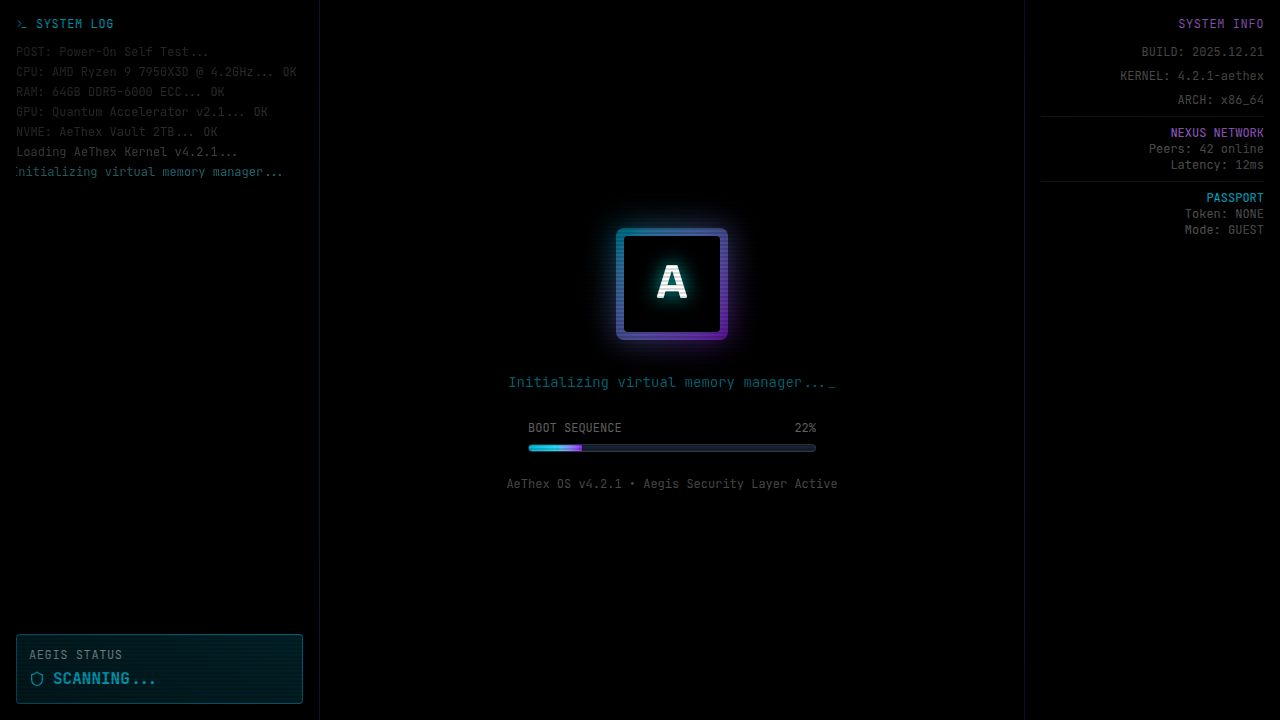Viewport: 1280px width, 720px height.
Task: Click the boot sequence progress bar
Action: click(x=671, y=448)
